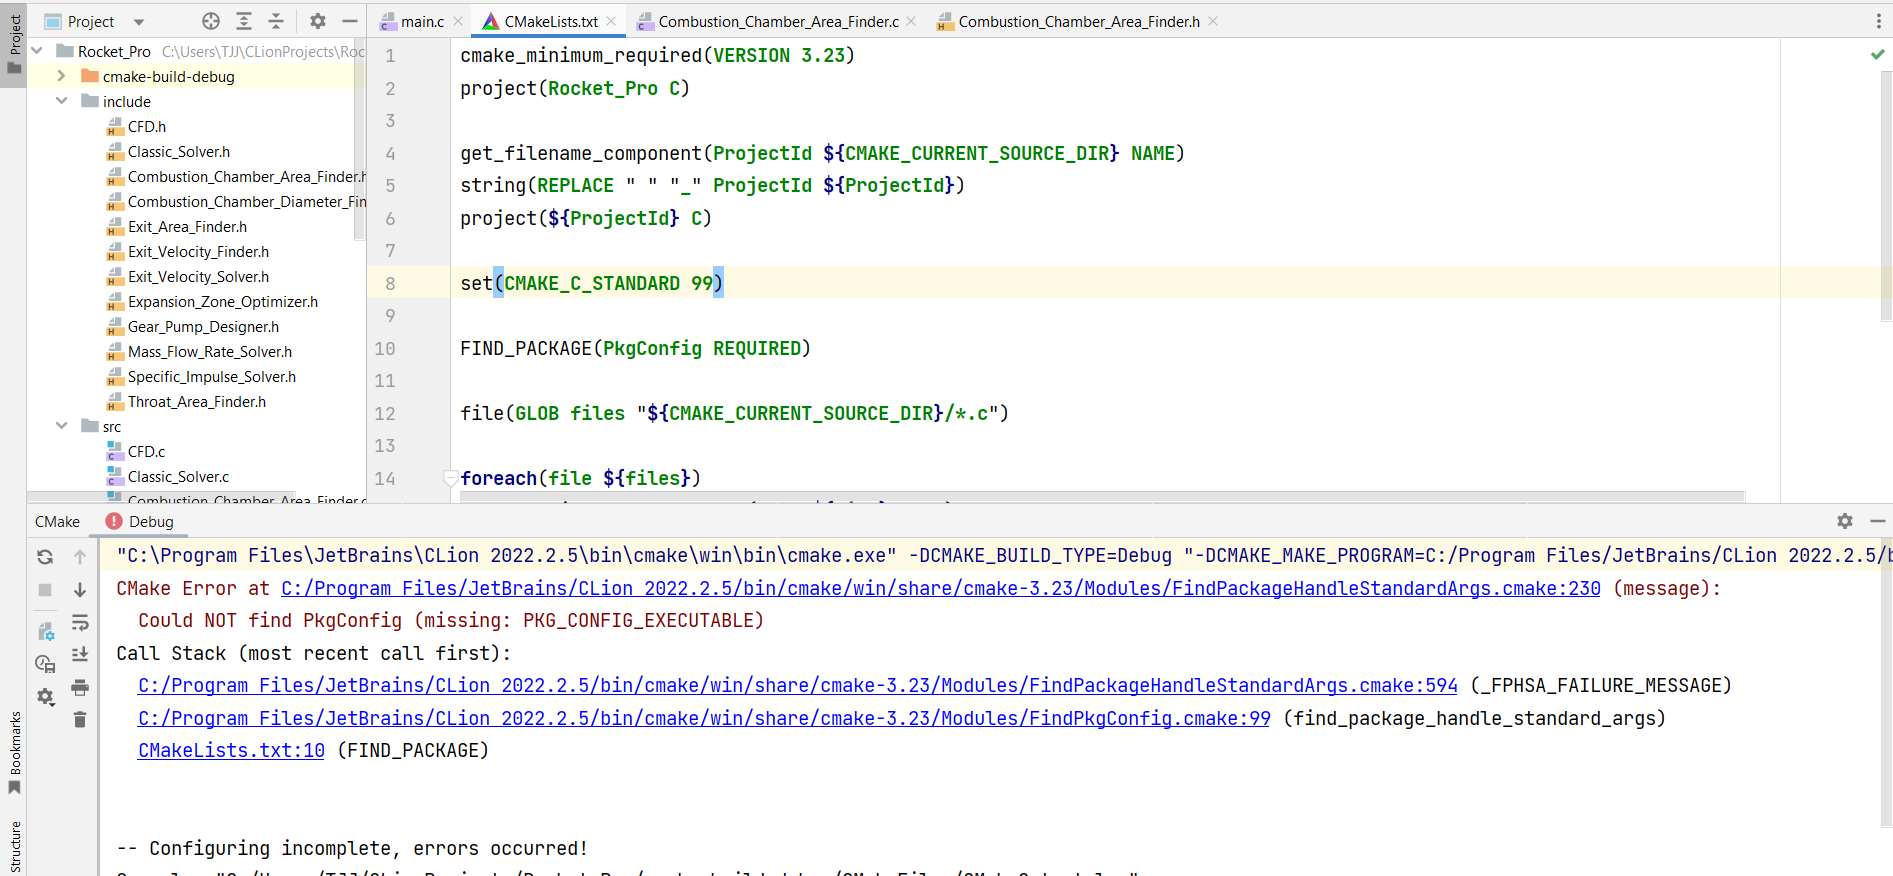Close the Combustion_Chamber_Area_Finder.h tab
Viewport: 1893px width, 876px height.
(x=1213, y=21)
